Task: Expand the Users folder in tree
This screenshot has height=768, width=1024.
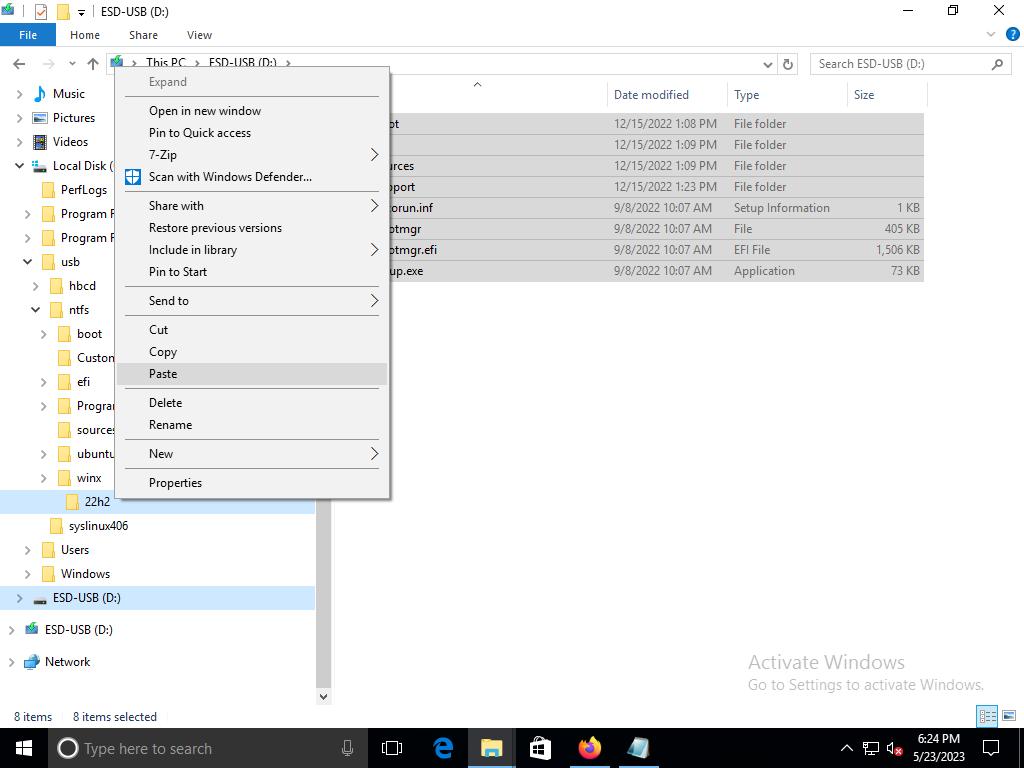Action: pyautogui.click(x=27, y=550)
